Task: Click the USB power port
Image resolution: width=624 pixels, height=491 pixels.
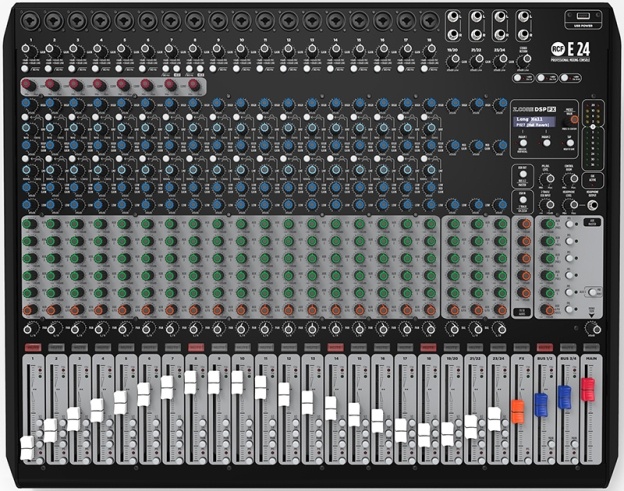Action: click(582, 14)
